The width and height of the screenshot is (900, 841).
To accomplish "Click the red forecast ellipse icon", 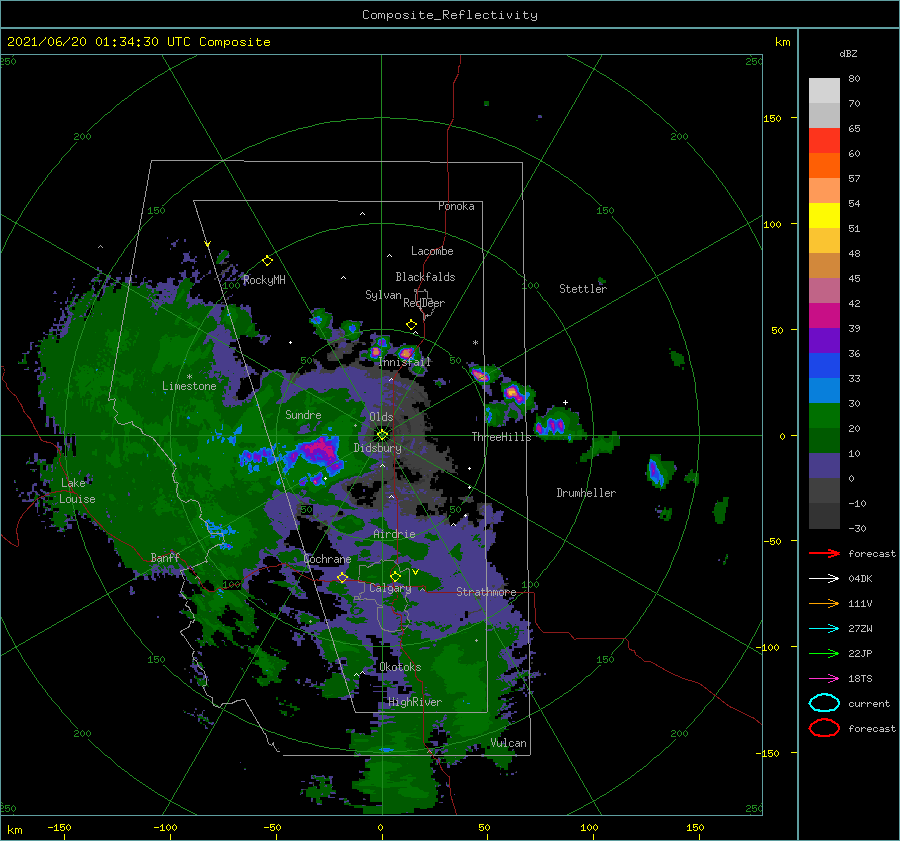I will click(x=824, y=728).
